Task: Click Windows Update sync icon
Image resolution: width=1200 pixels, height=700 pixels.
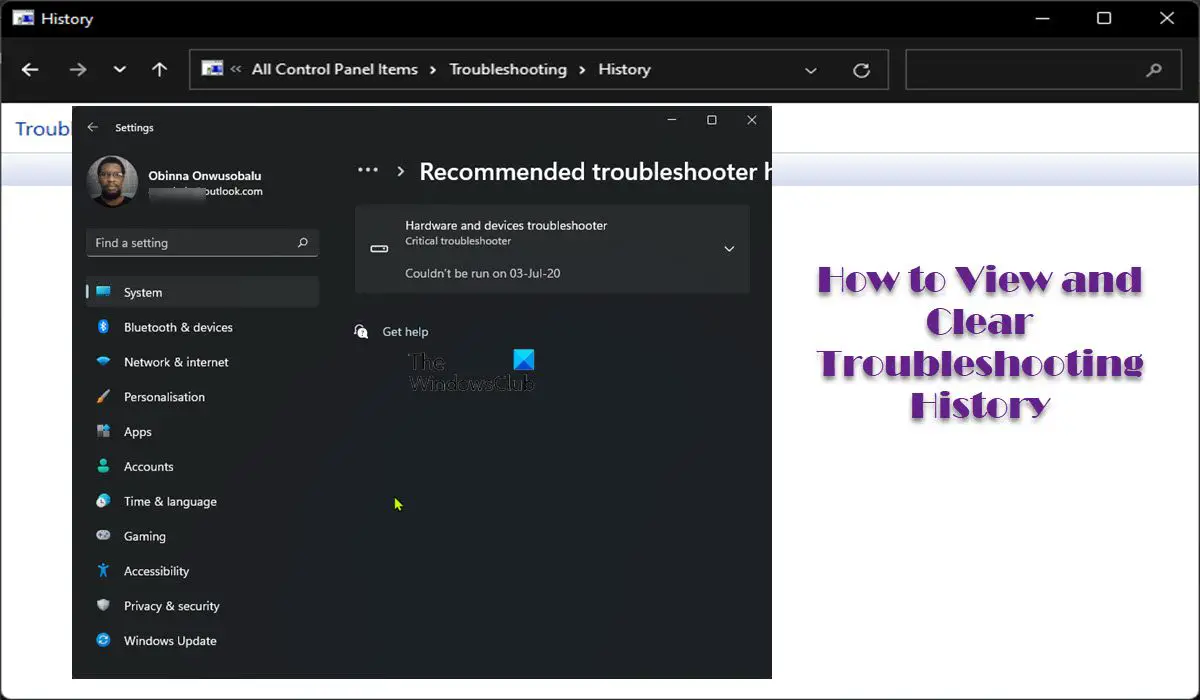Action: pos(103,640)
